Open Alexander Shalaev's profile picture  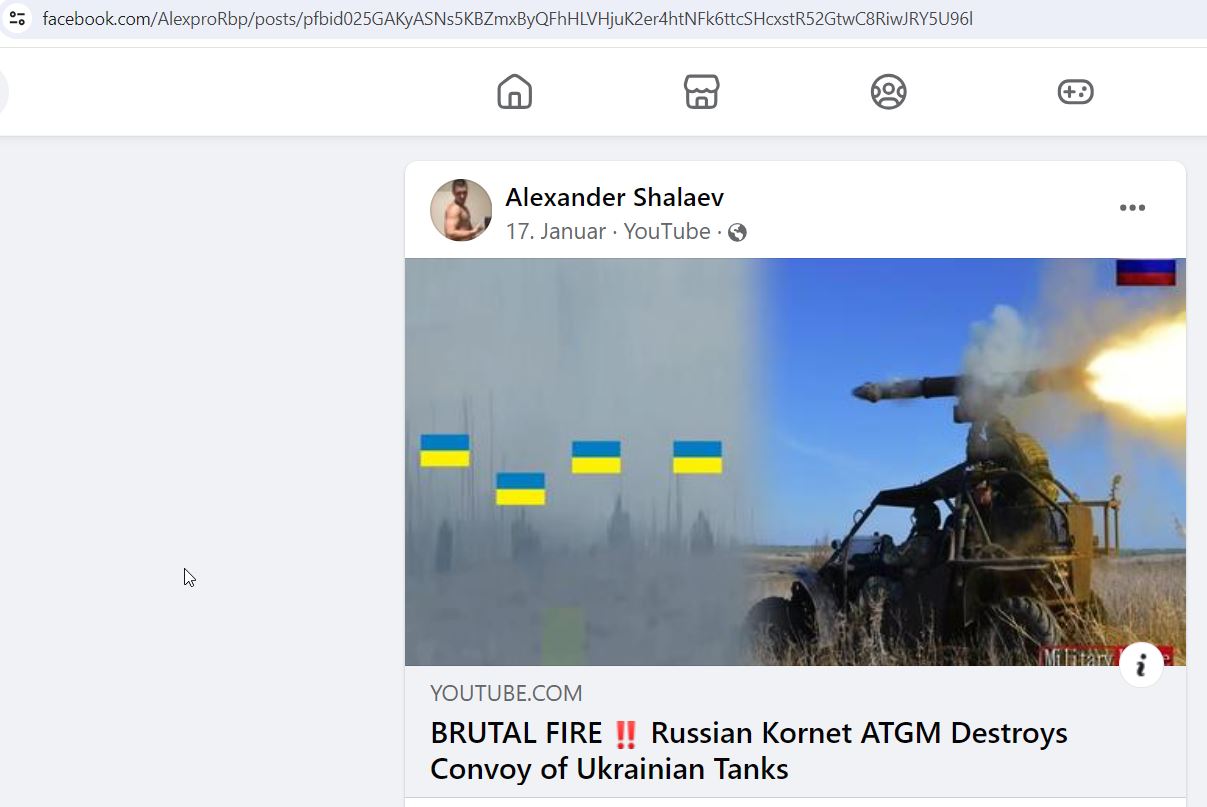click(x=461, y=210)
